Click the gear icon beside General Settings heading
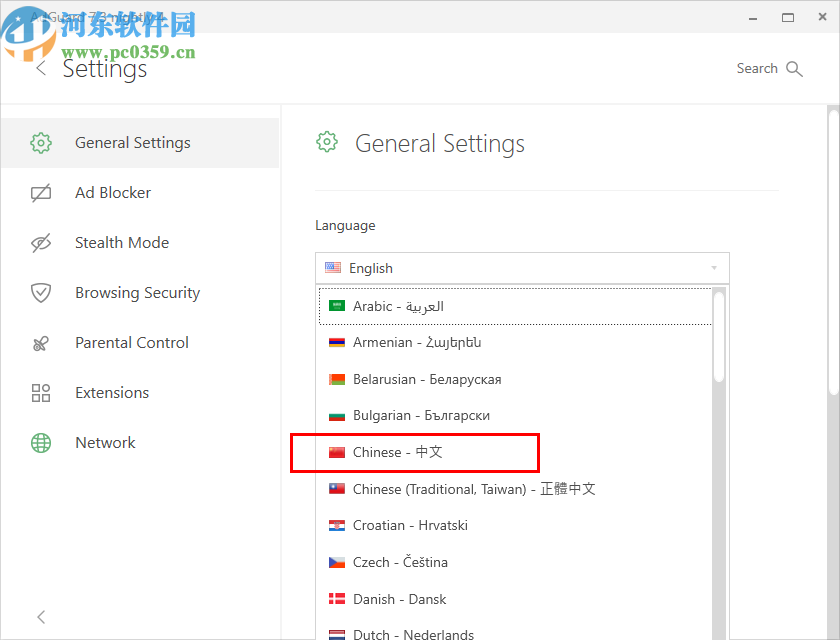The height and width of the screenshot is (640, 840). coord(327,142)
